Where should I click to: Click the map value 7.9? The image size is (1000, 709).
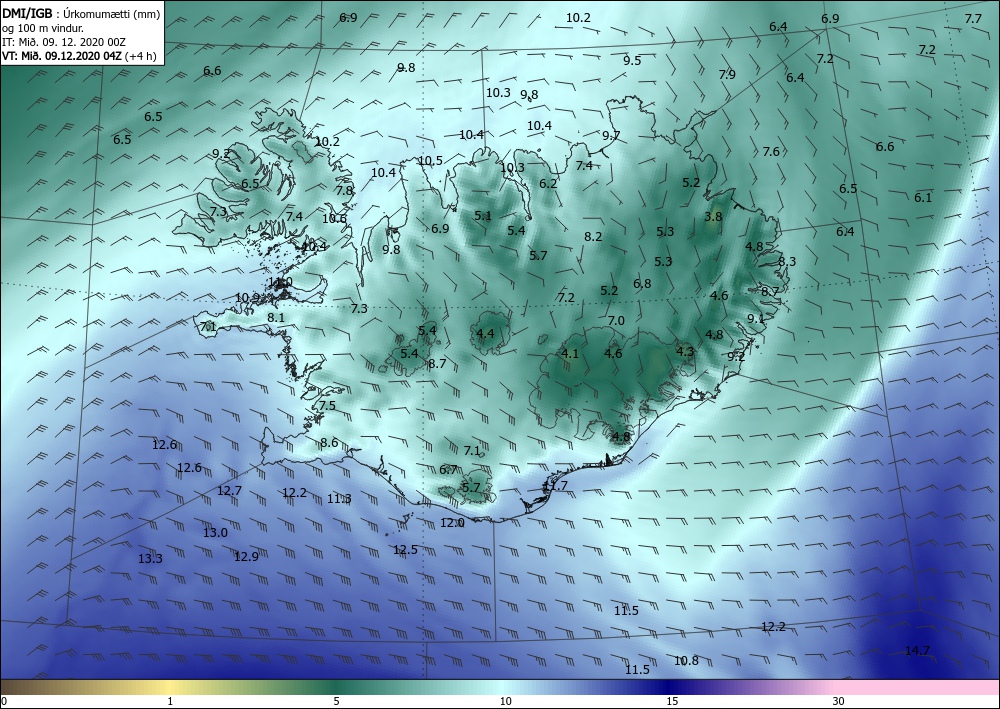click(x=727, y=75)
